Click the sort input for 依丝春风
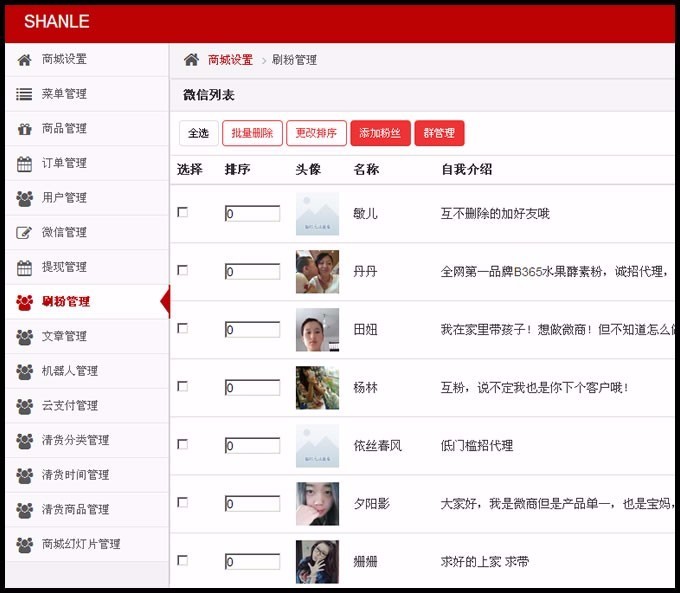Viewport: 680px width, 593px height. coord(252,446)
